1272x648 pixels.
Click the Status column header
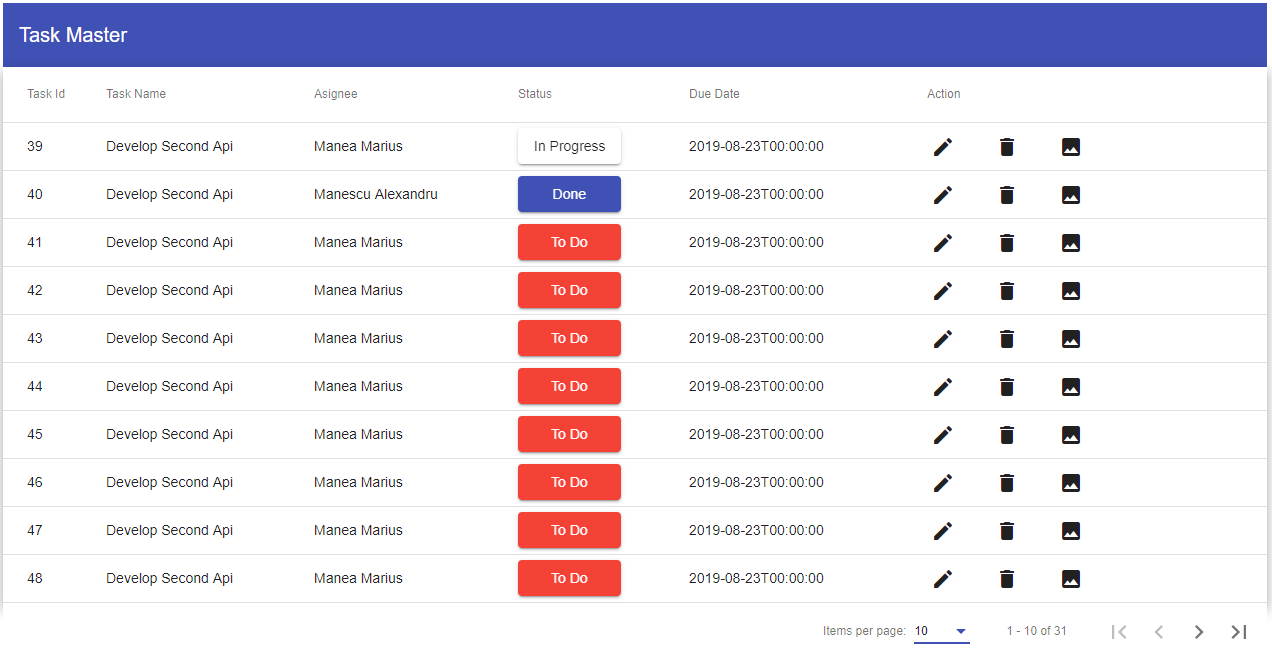tap(534, 93)
